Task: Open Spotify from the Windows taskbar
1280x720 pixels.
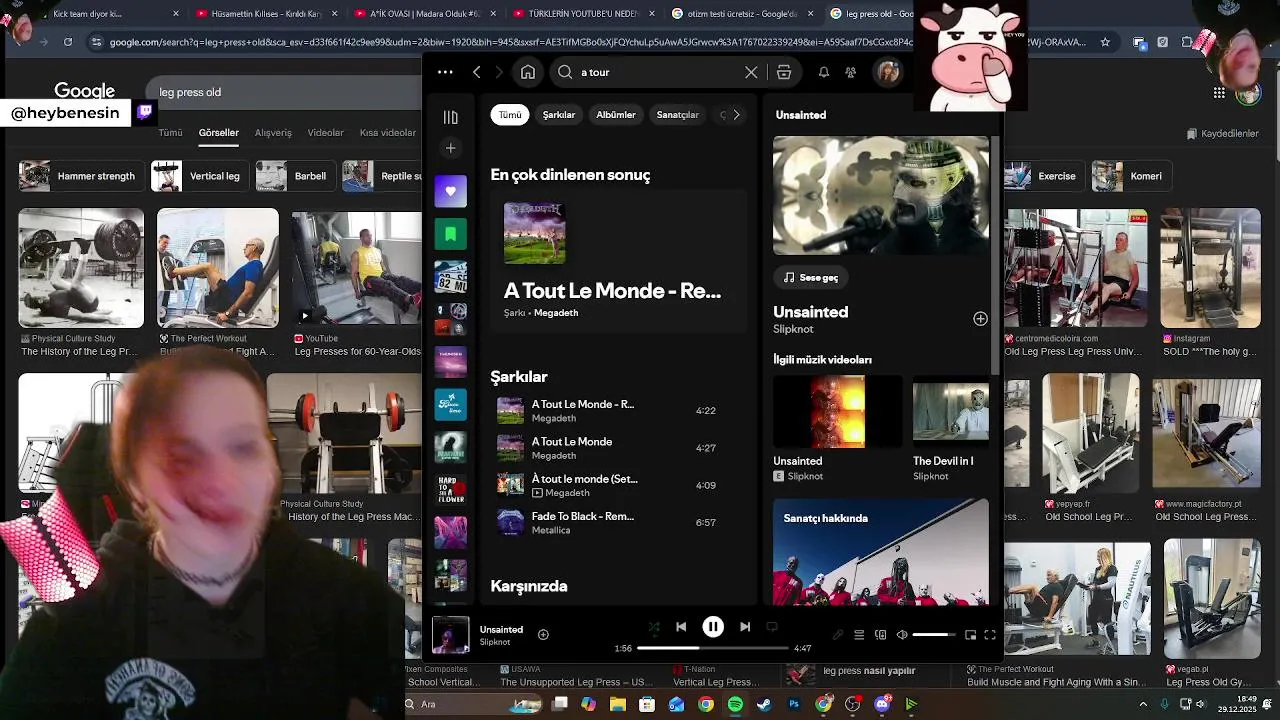Action: pyautogui.click(x=735, y=704)
